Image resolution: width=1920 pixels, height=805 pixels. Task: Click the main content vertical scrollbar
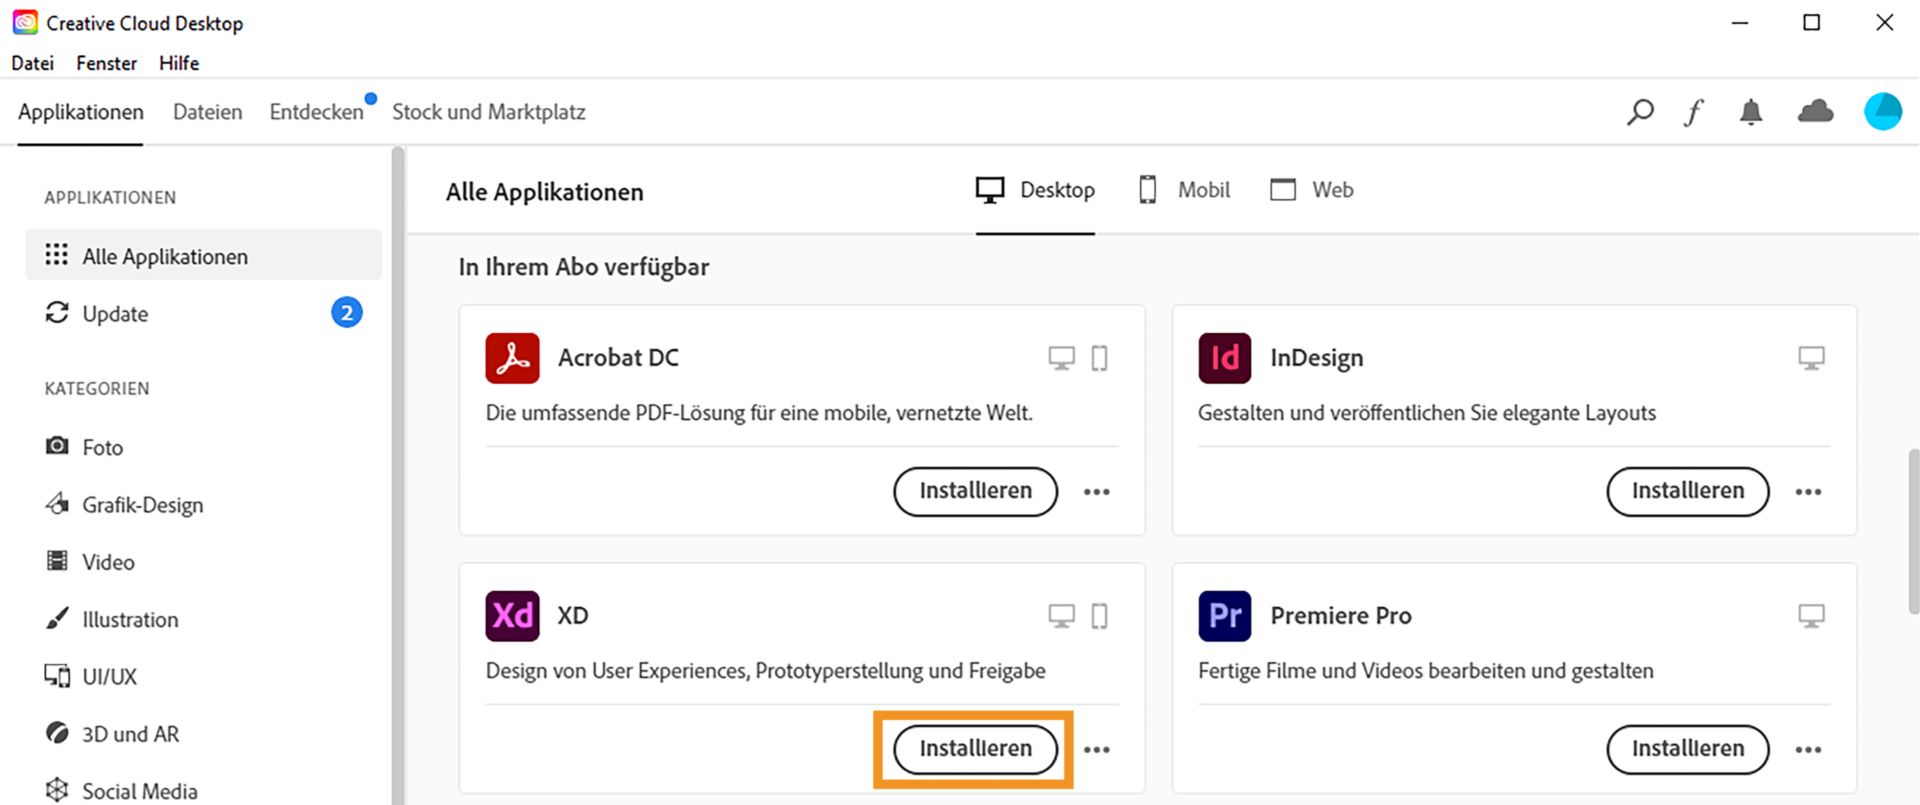[x=1913, y=531]
